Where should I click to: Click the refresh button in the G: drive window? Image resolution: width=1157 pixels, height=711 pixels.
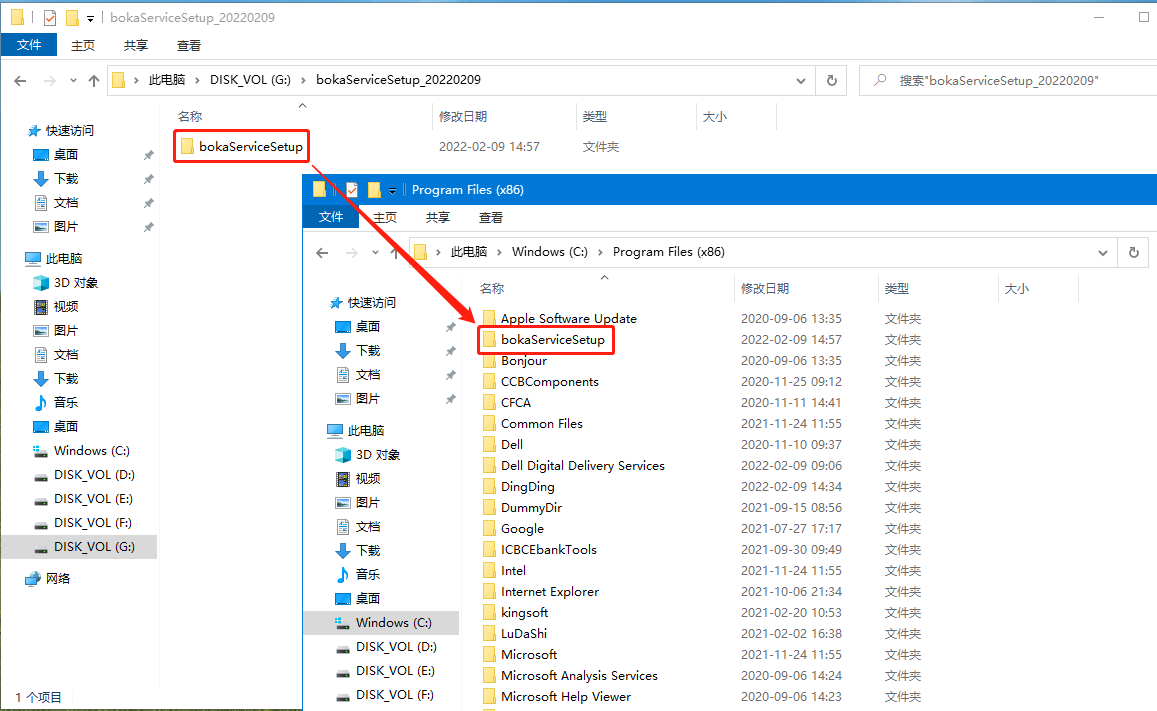click(832, 80)
